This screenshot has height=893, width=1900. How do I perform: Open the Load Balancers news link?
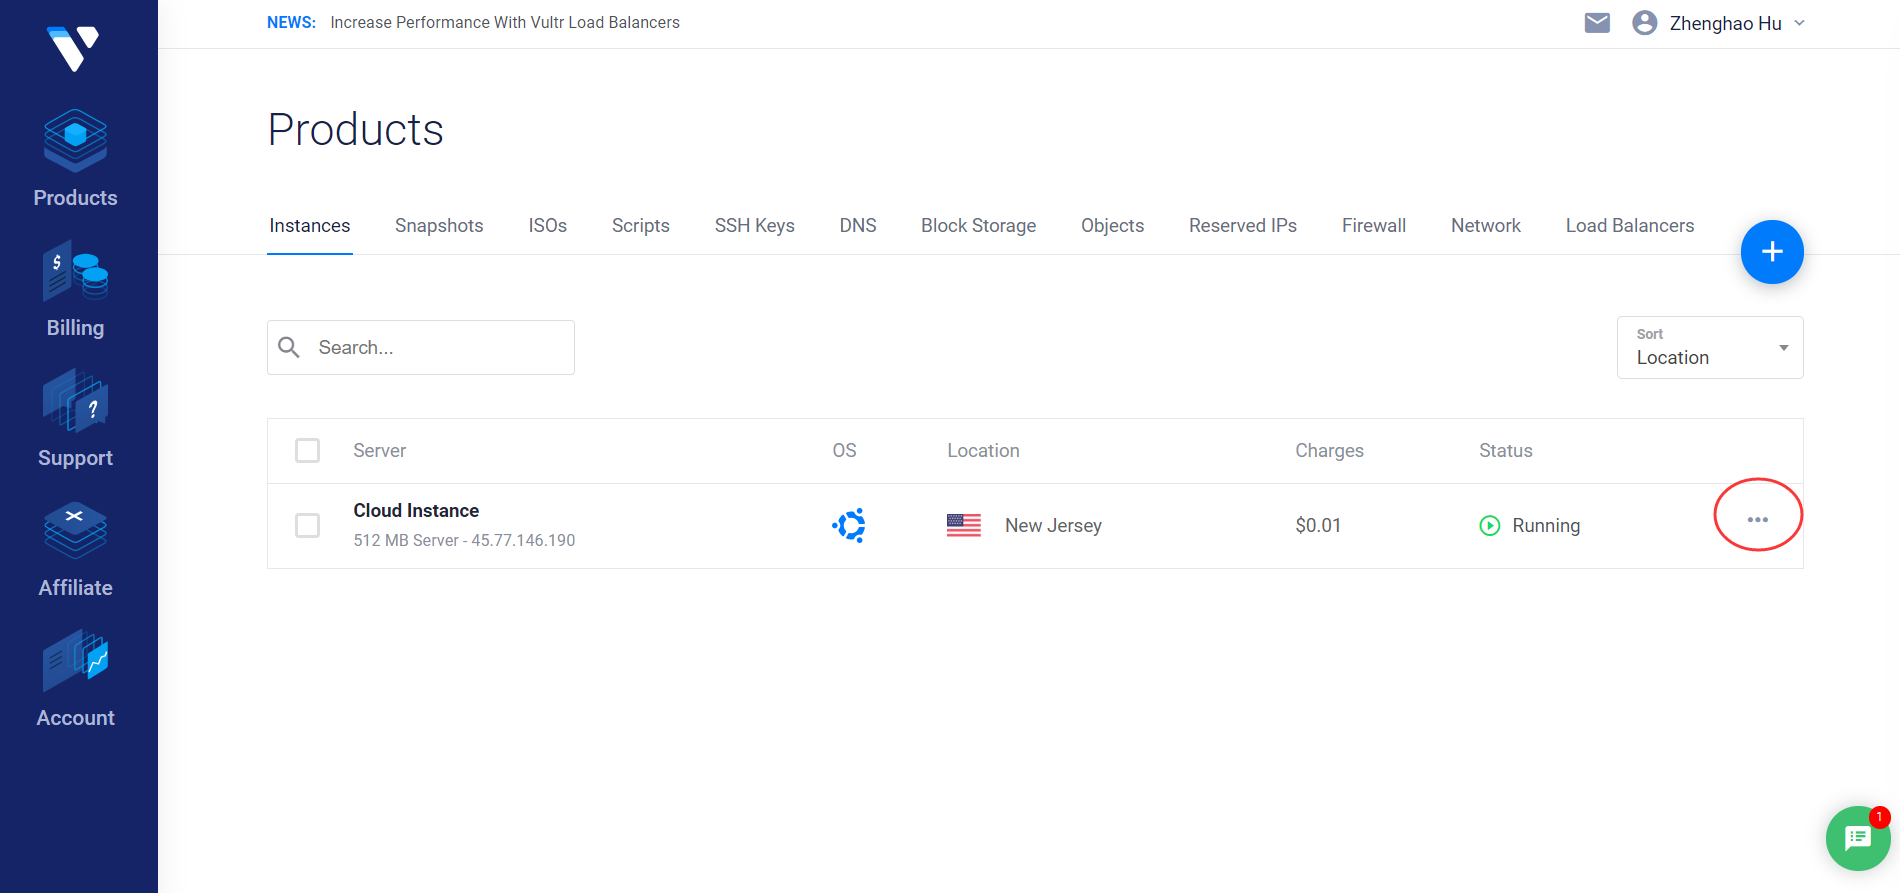[505, 22]
